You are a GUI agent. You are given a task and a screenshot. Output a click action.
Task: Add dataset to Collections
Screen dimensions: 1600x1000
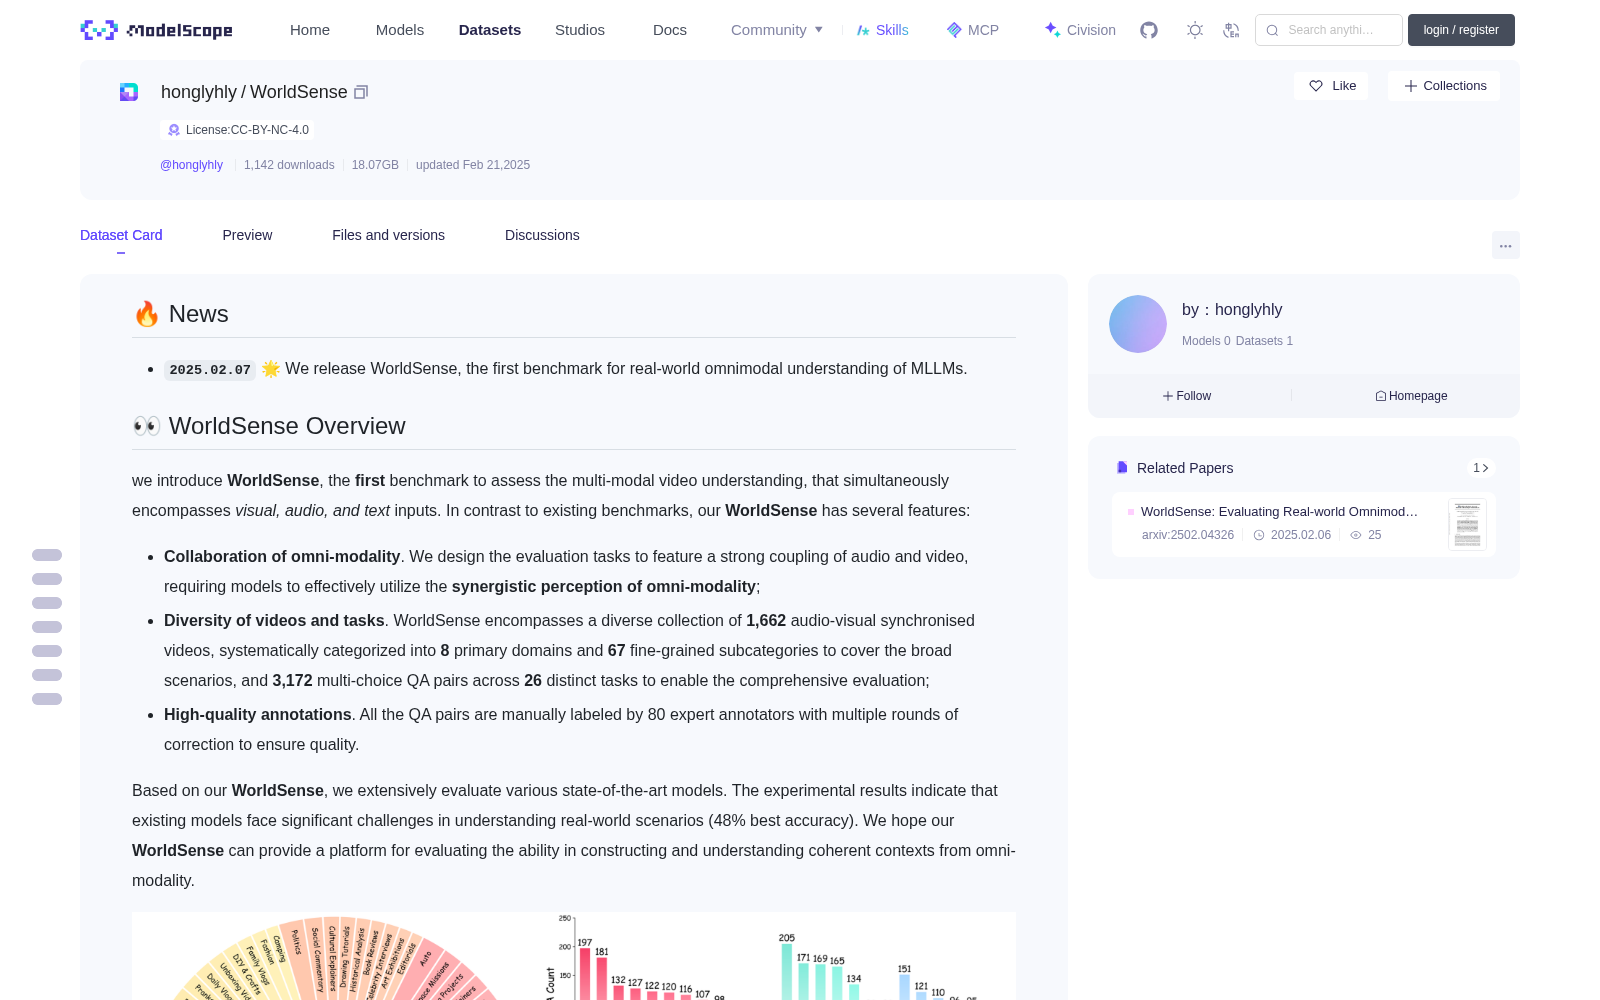(1444, 86)
